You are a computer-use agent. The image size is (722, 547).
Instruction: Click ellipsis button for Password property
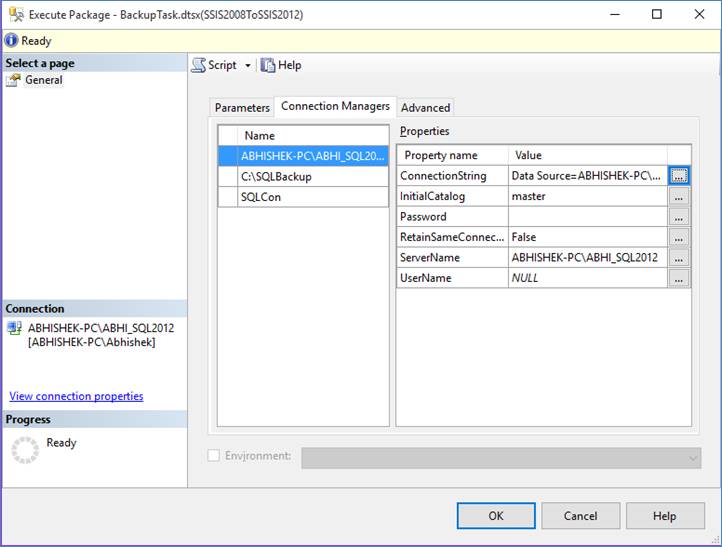point(679,217)
